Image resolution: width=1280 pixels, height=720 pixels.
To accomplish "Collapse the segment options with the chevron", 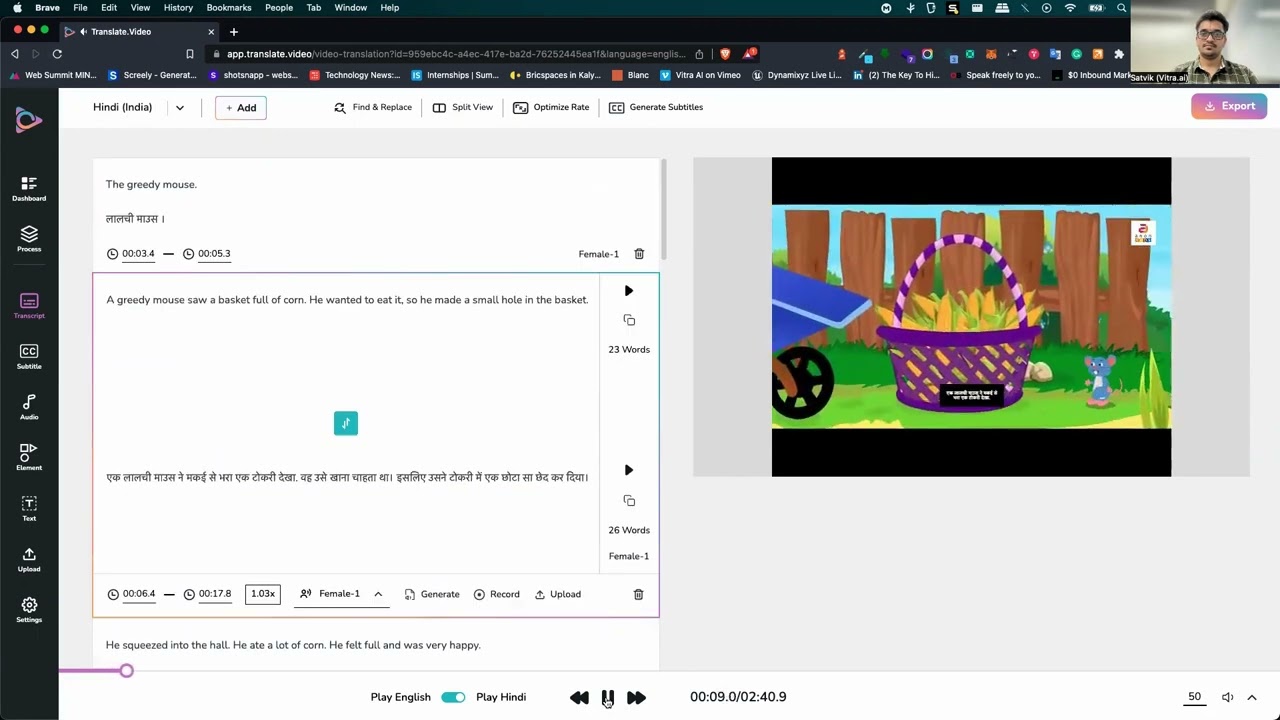I will click(378, 593).
